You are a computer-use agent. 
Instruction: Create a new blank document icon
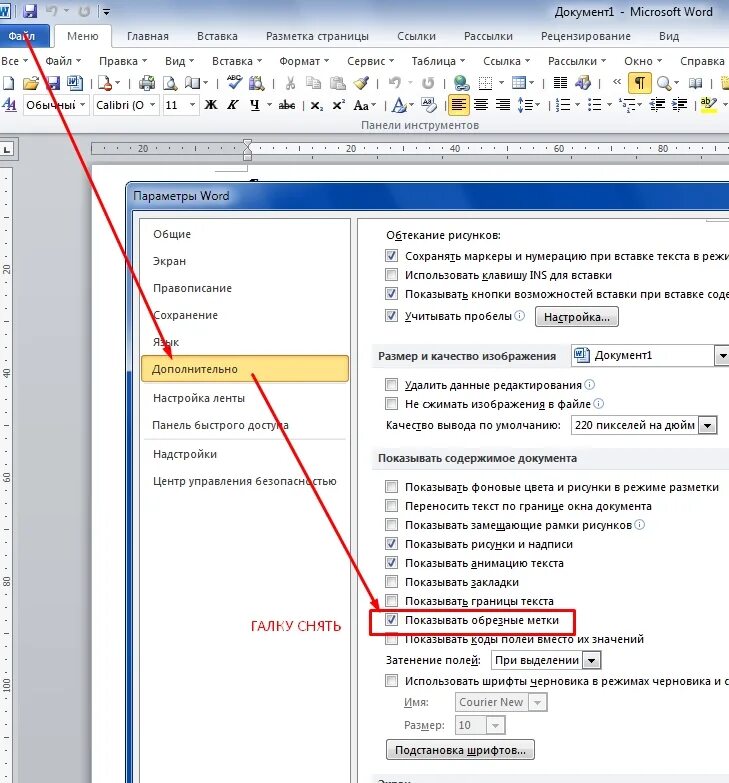point(8,83)
